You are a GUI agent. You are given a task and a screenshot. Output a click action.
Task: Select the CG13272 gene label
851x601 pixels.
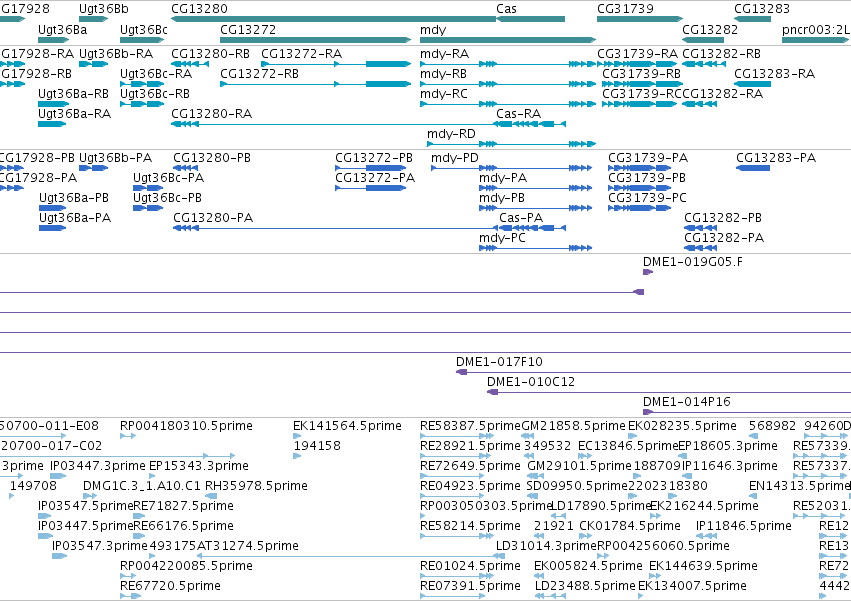248,29
